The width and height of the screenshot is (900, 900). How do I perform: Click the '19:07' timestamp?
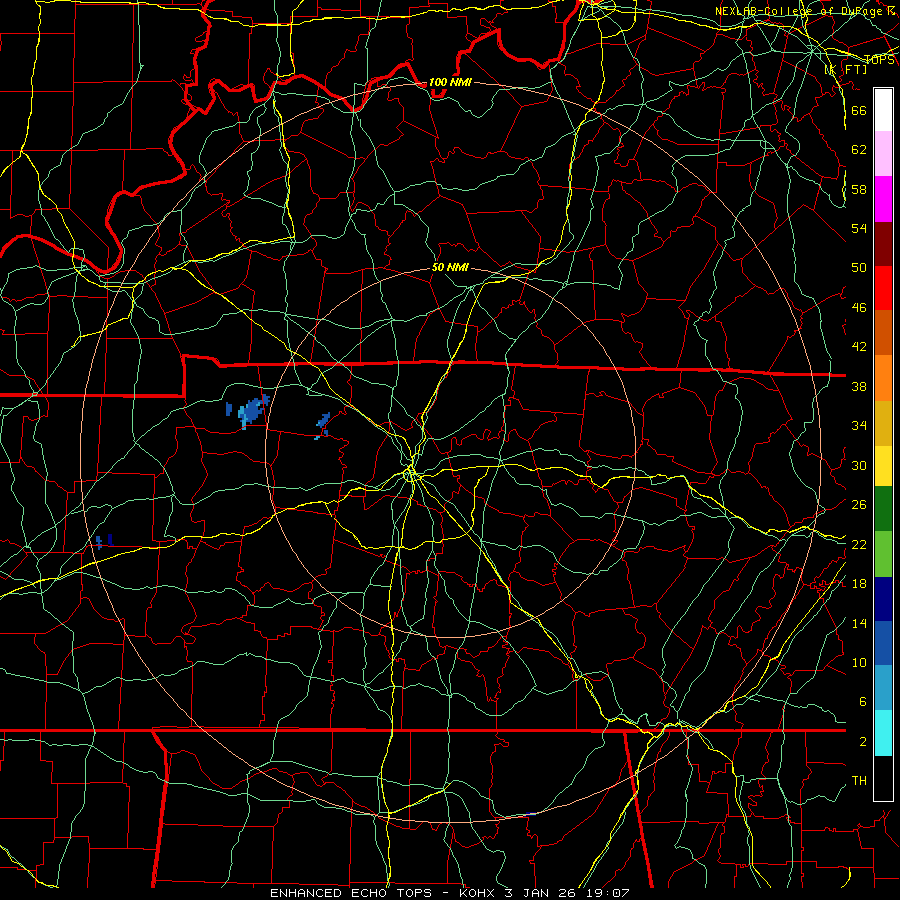point(608,893)
